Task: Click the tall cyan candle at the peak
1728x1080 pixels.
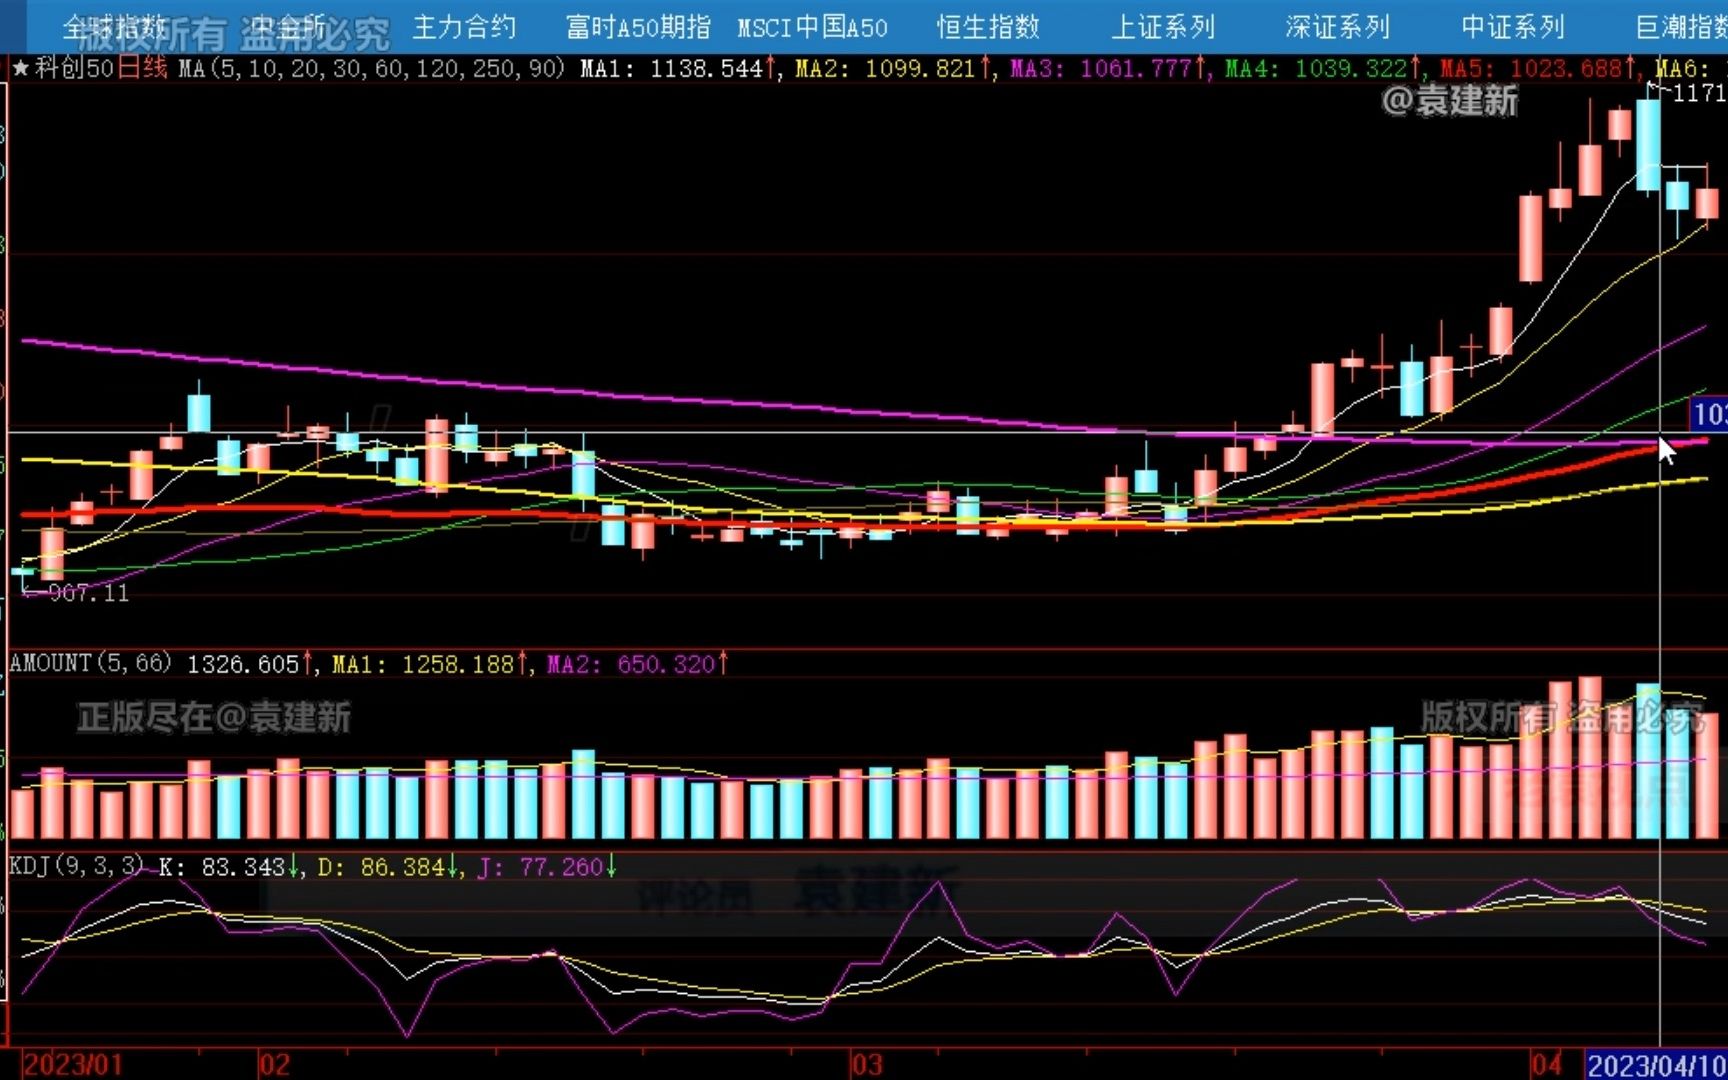Action: 1648,144
